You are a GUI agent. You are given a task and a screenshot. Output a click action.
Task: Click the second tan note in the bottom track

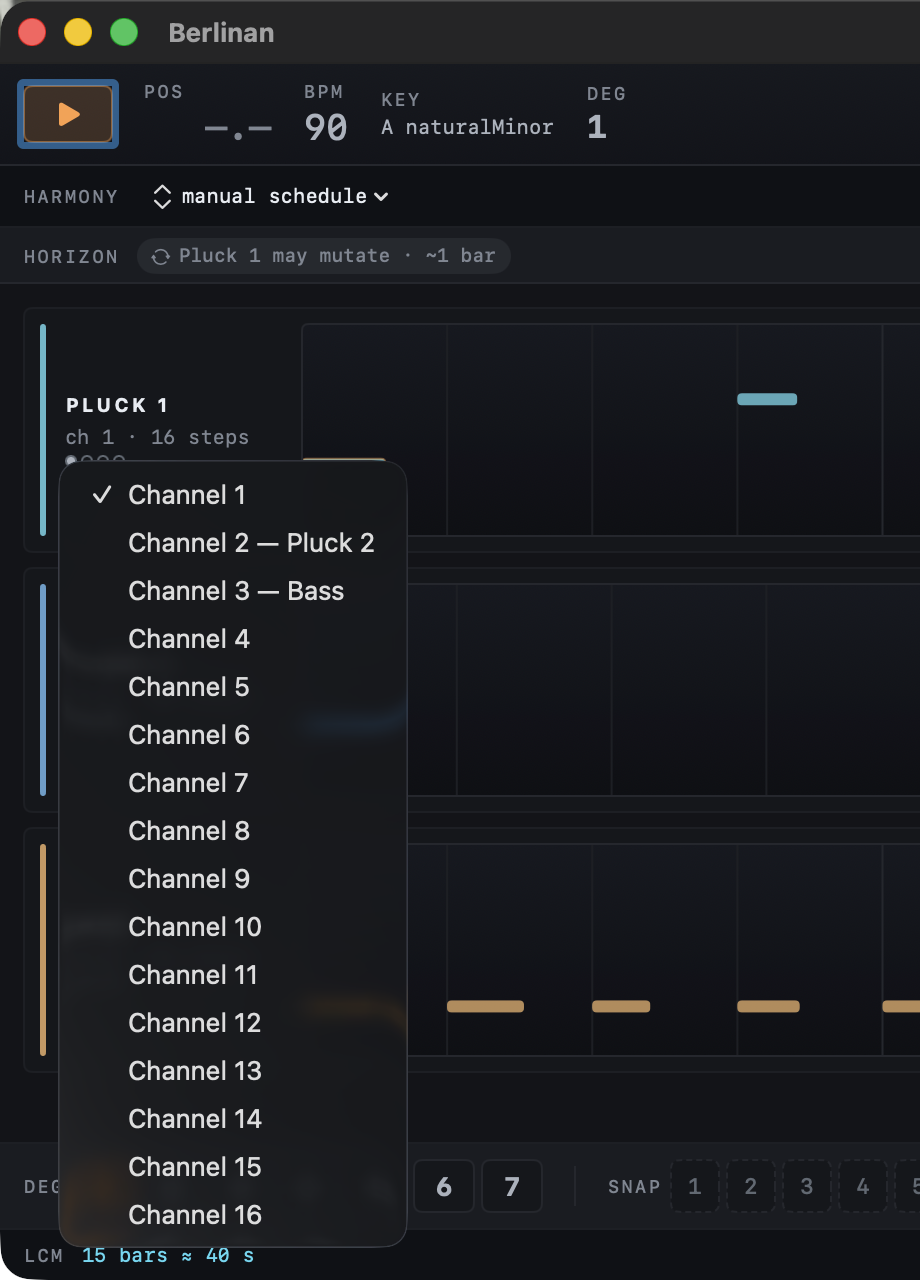[x=621, y=1006]
